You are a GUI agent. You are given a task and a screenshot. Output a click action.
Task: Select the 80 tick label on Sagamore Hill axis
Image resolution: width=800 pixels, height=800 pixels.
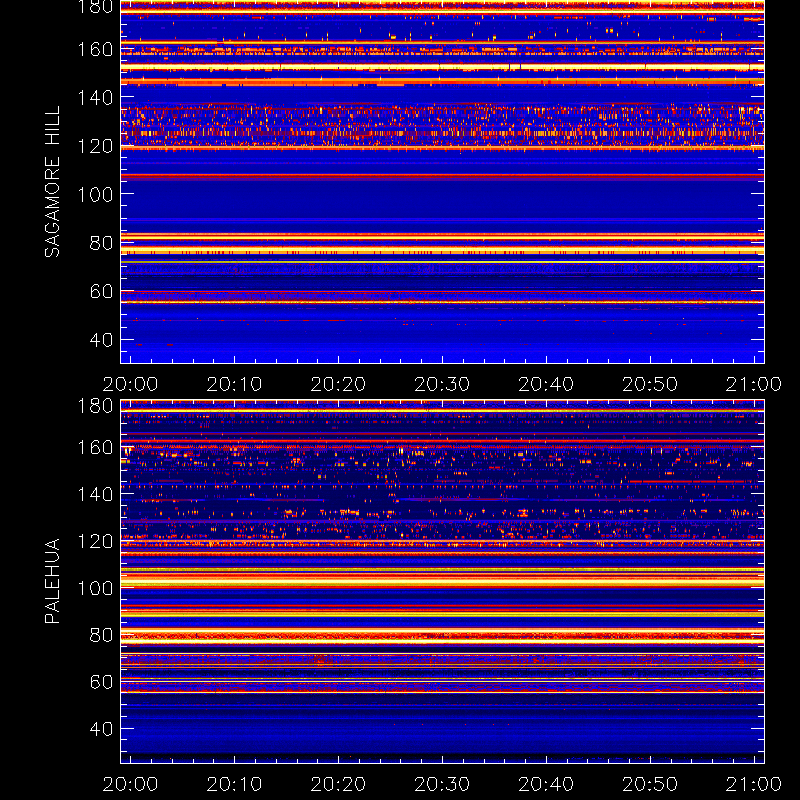(101, 242)
